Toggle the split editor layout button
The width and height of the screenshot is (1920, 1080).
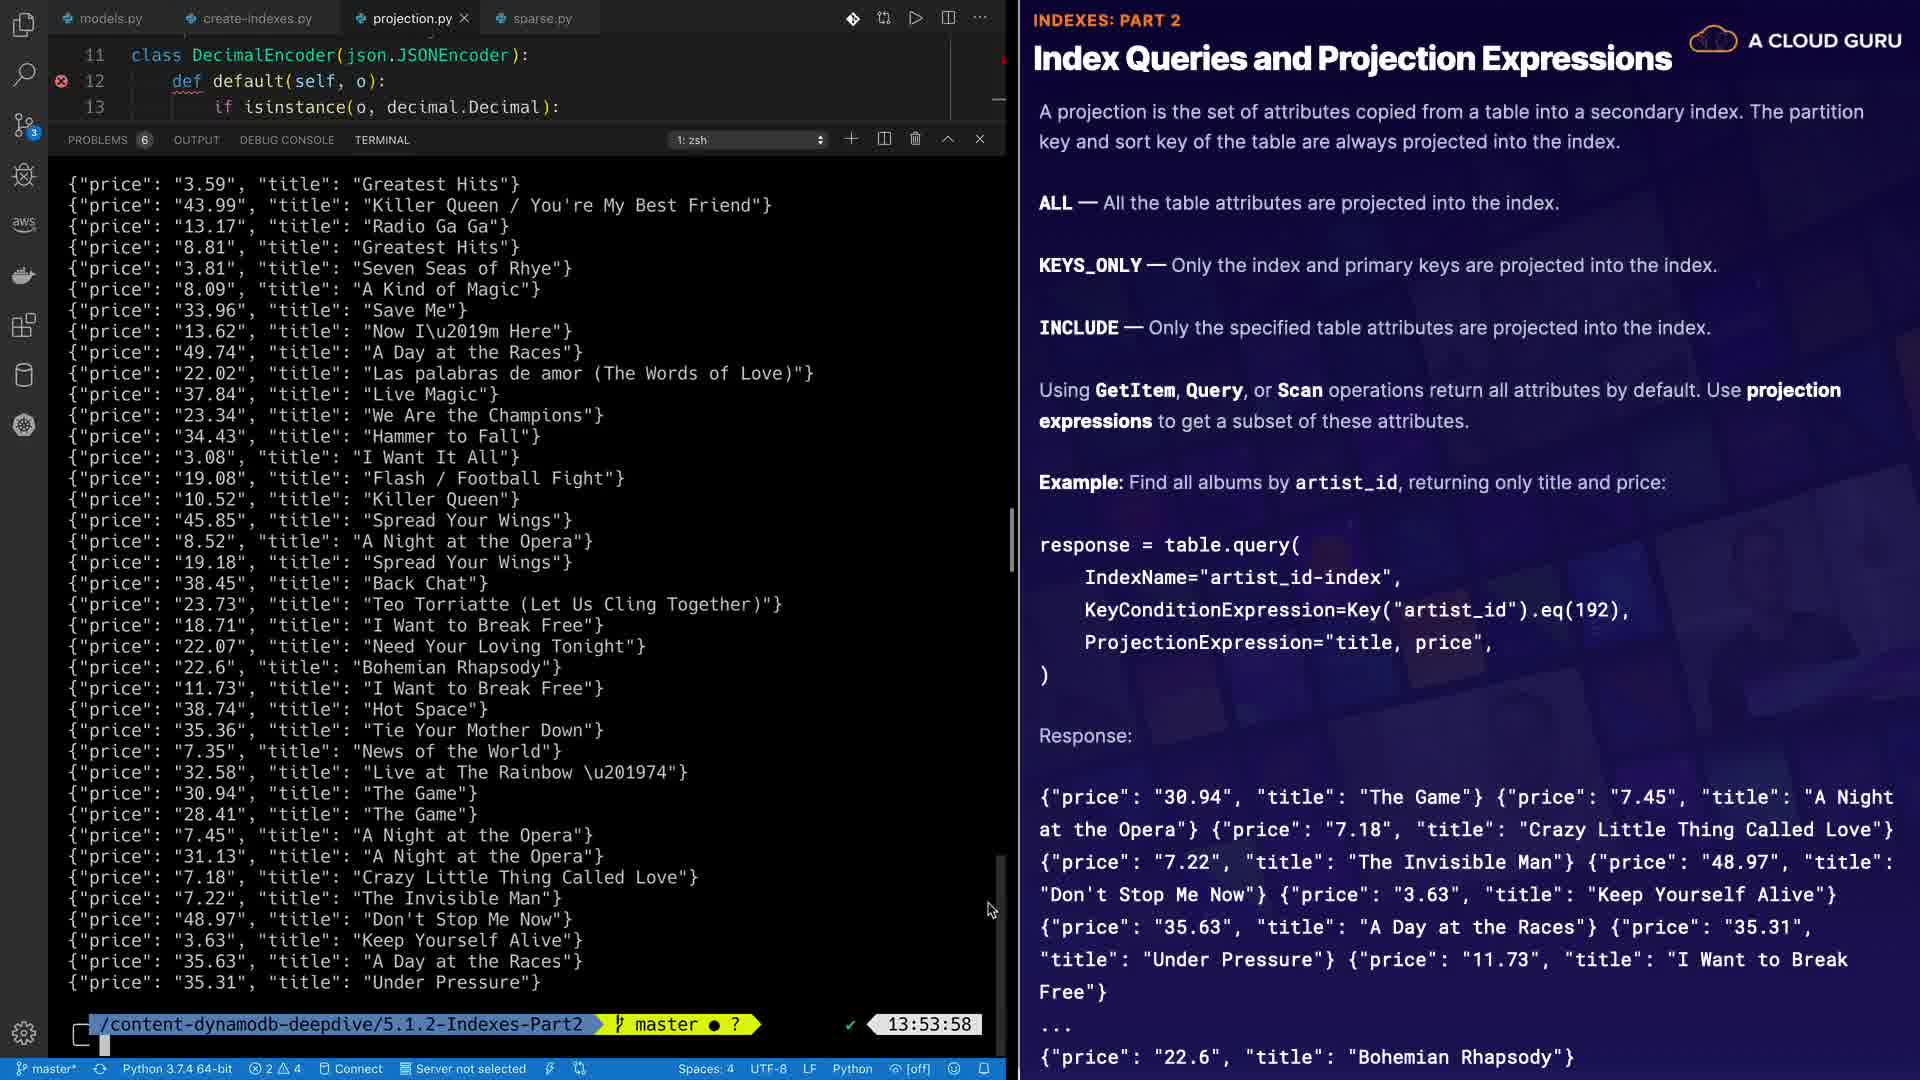(948, 18)
